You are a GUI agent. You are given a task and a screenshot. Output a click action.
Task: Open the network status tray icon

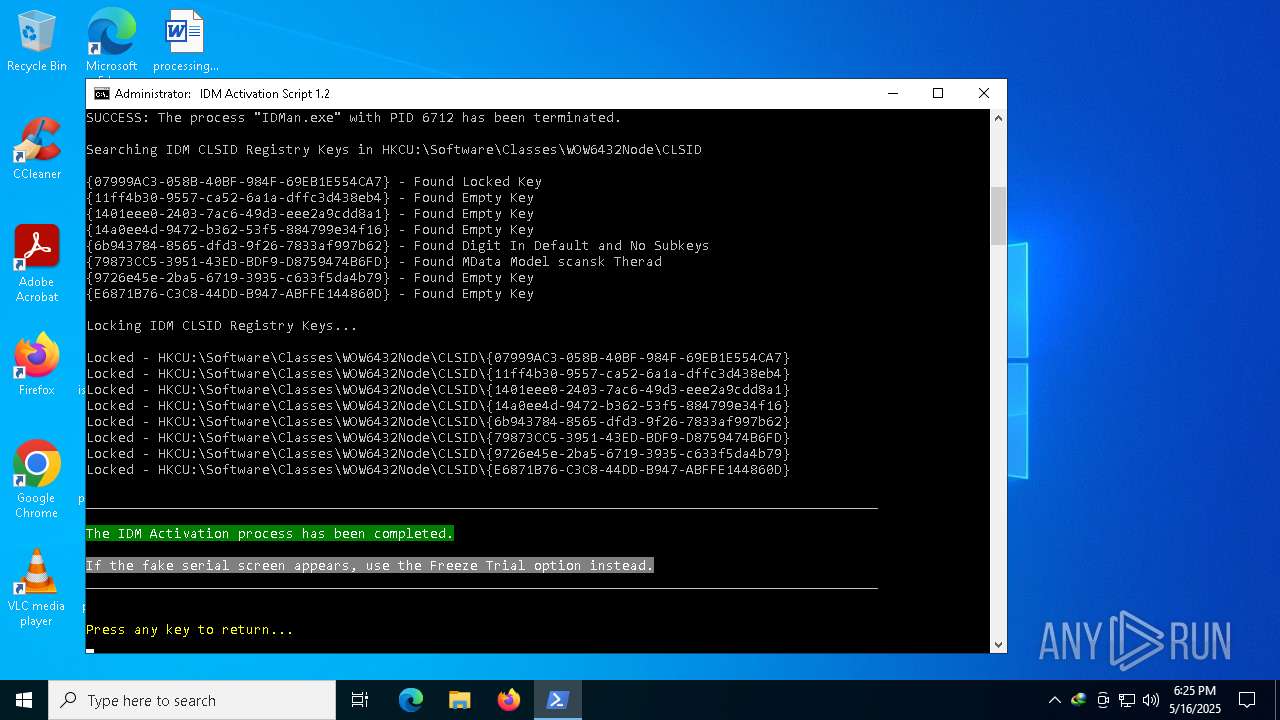click(1127, 700)
